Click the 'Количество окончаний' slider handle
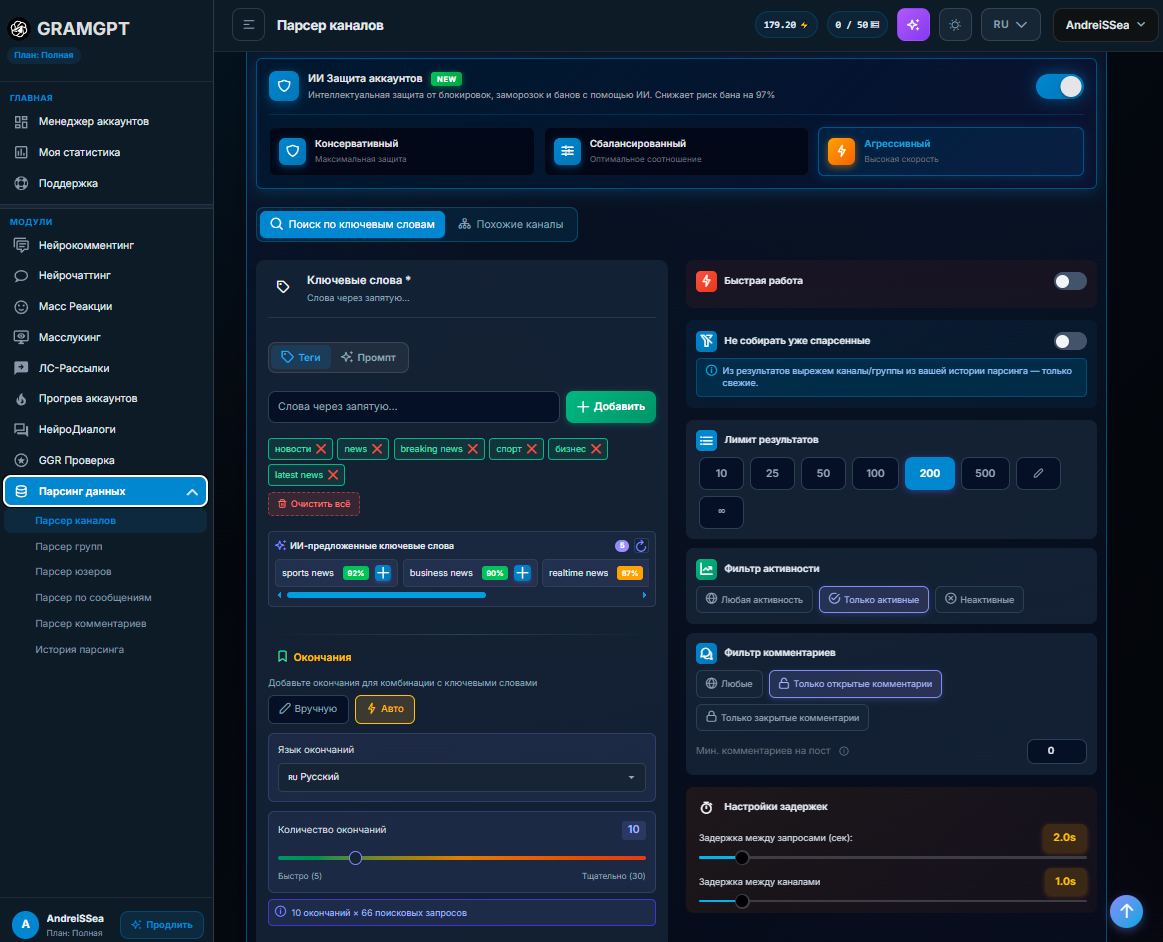1163x942 pixels. (355, 858)
